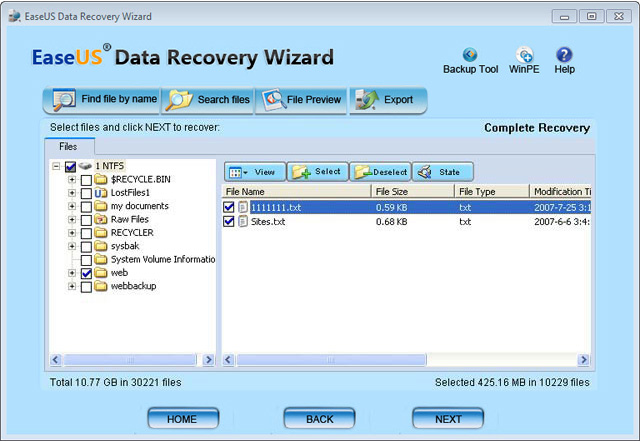Image resolution: width=640 pixels, height=442 pixels.
Task: Click the Select folder button
Action: 318,172
